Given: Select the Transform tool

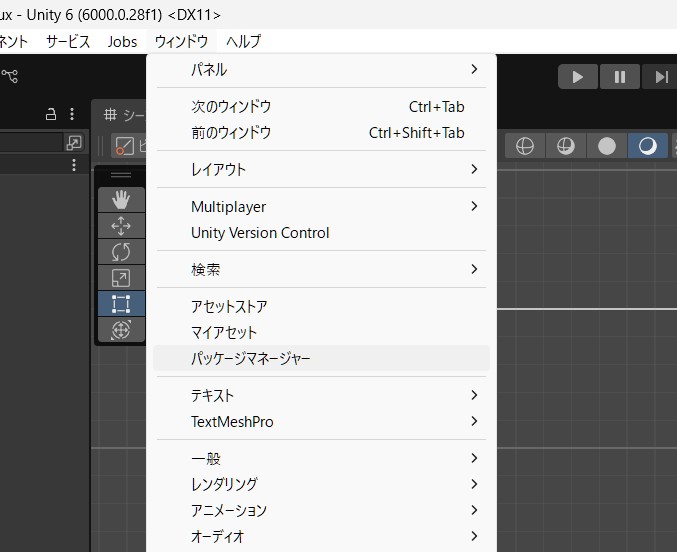Looking at the screenshot, I should pyautogui.click(x=121, y=330).
